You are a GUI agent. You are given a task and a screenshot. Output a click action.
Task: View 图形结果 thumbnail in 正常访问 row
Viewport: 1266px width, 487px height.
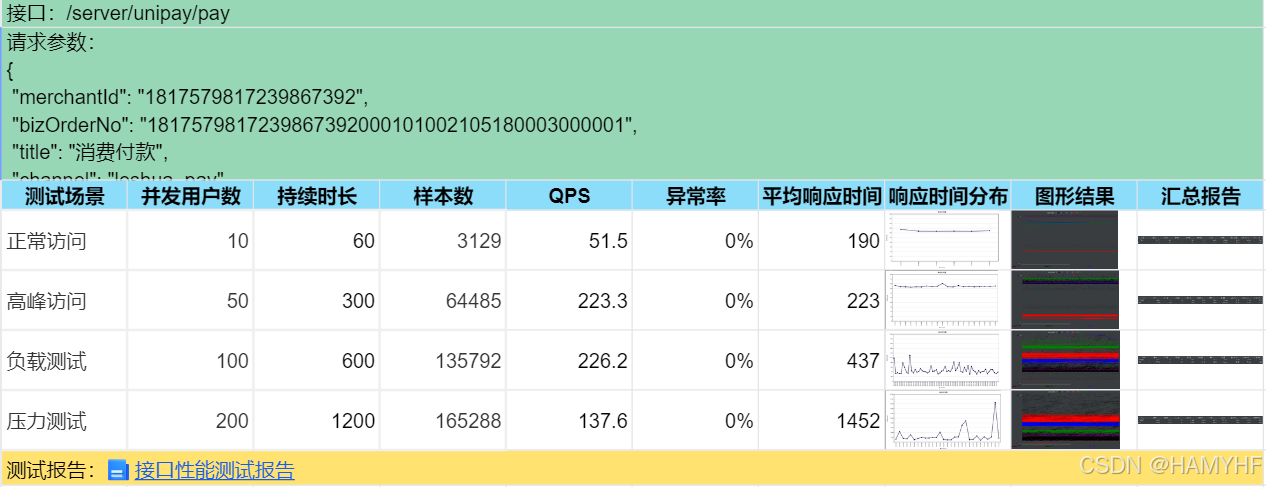[1065, 239]
